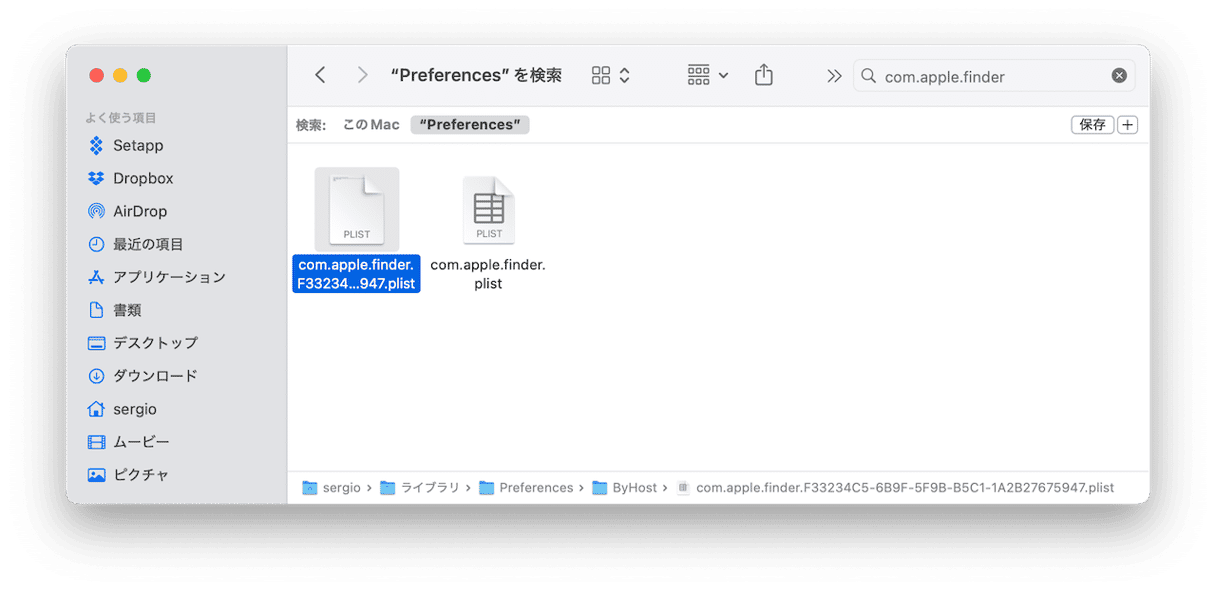Open ピクチャ folder in sidebar
The image size is (1216, 591).
tap(141, 475)
